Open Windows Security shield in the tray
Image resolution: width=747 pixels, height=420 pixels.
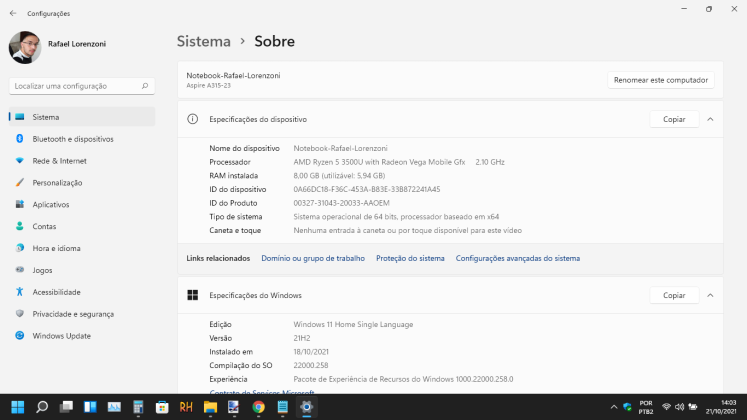pos(627,407)
